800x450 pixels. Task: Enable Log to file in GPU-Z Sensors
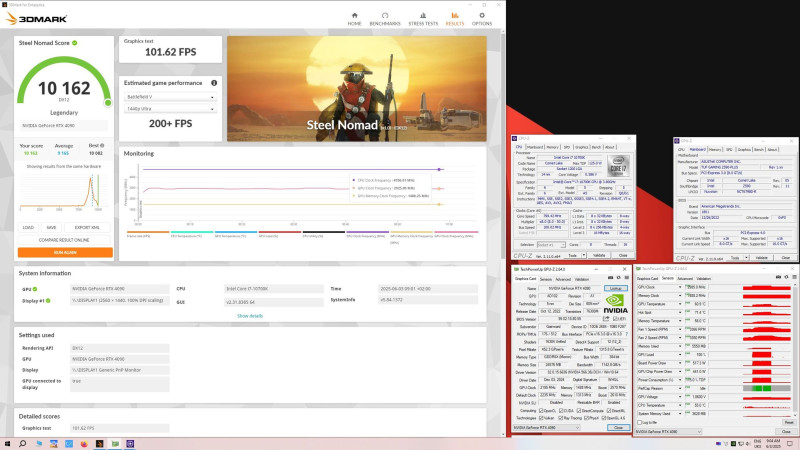(x=640, y=422)
